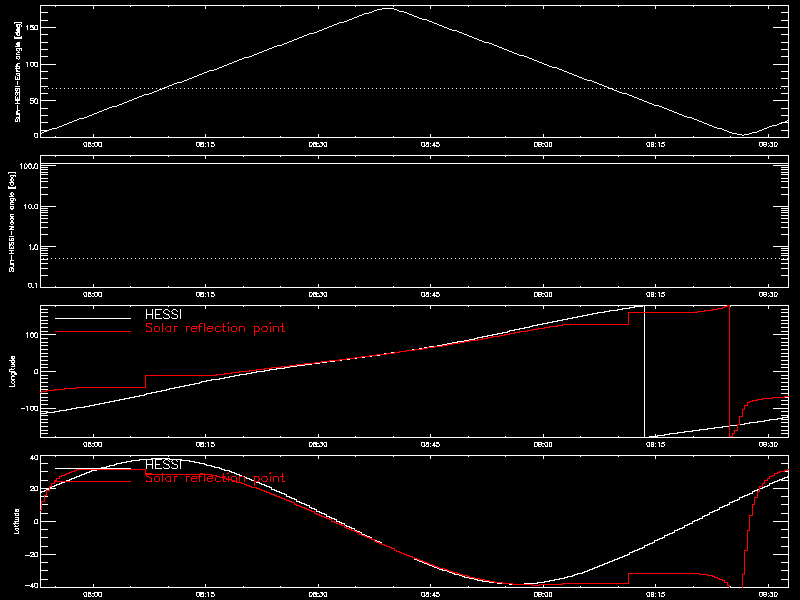
Task: Click the 1.0 tick label on Moon-angle axis
Action: (33, 247)
